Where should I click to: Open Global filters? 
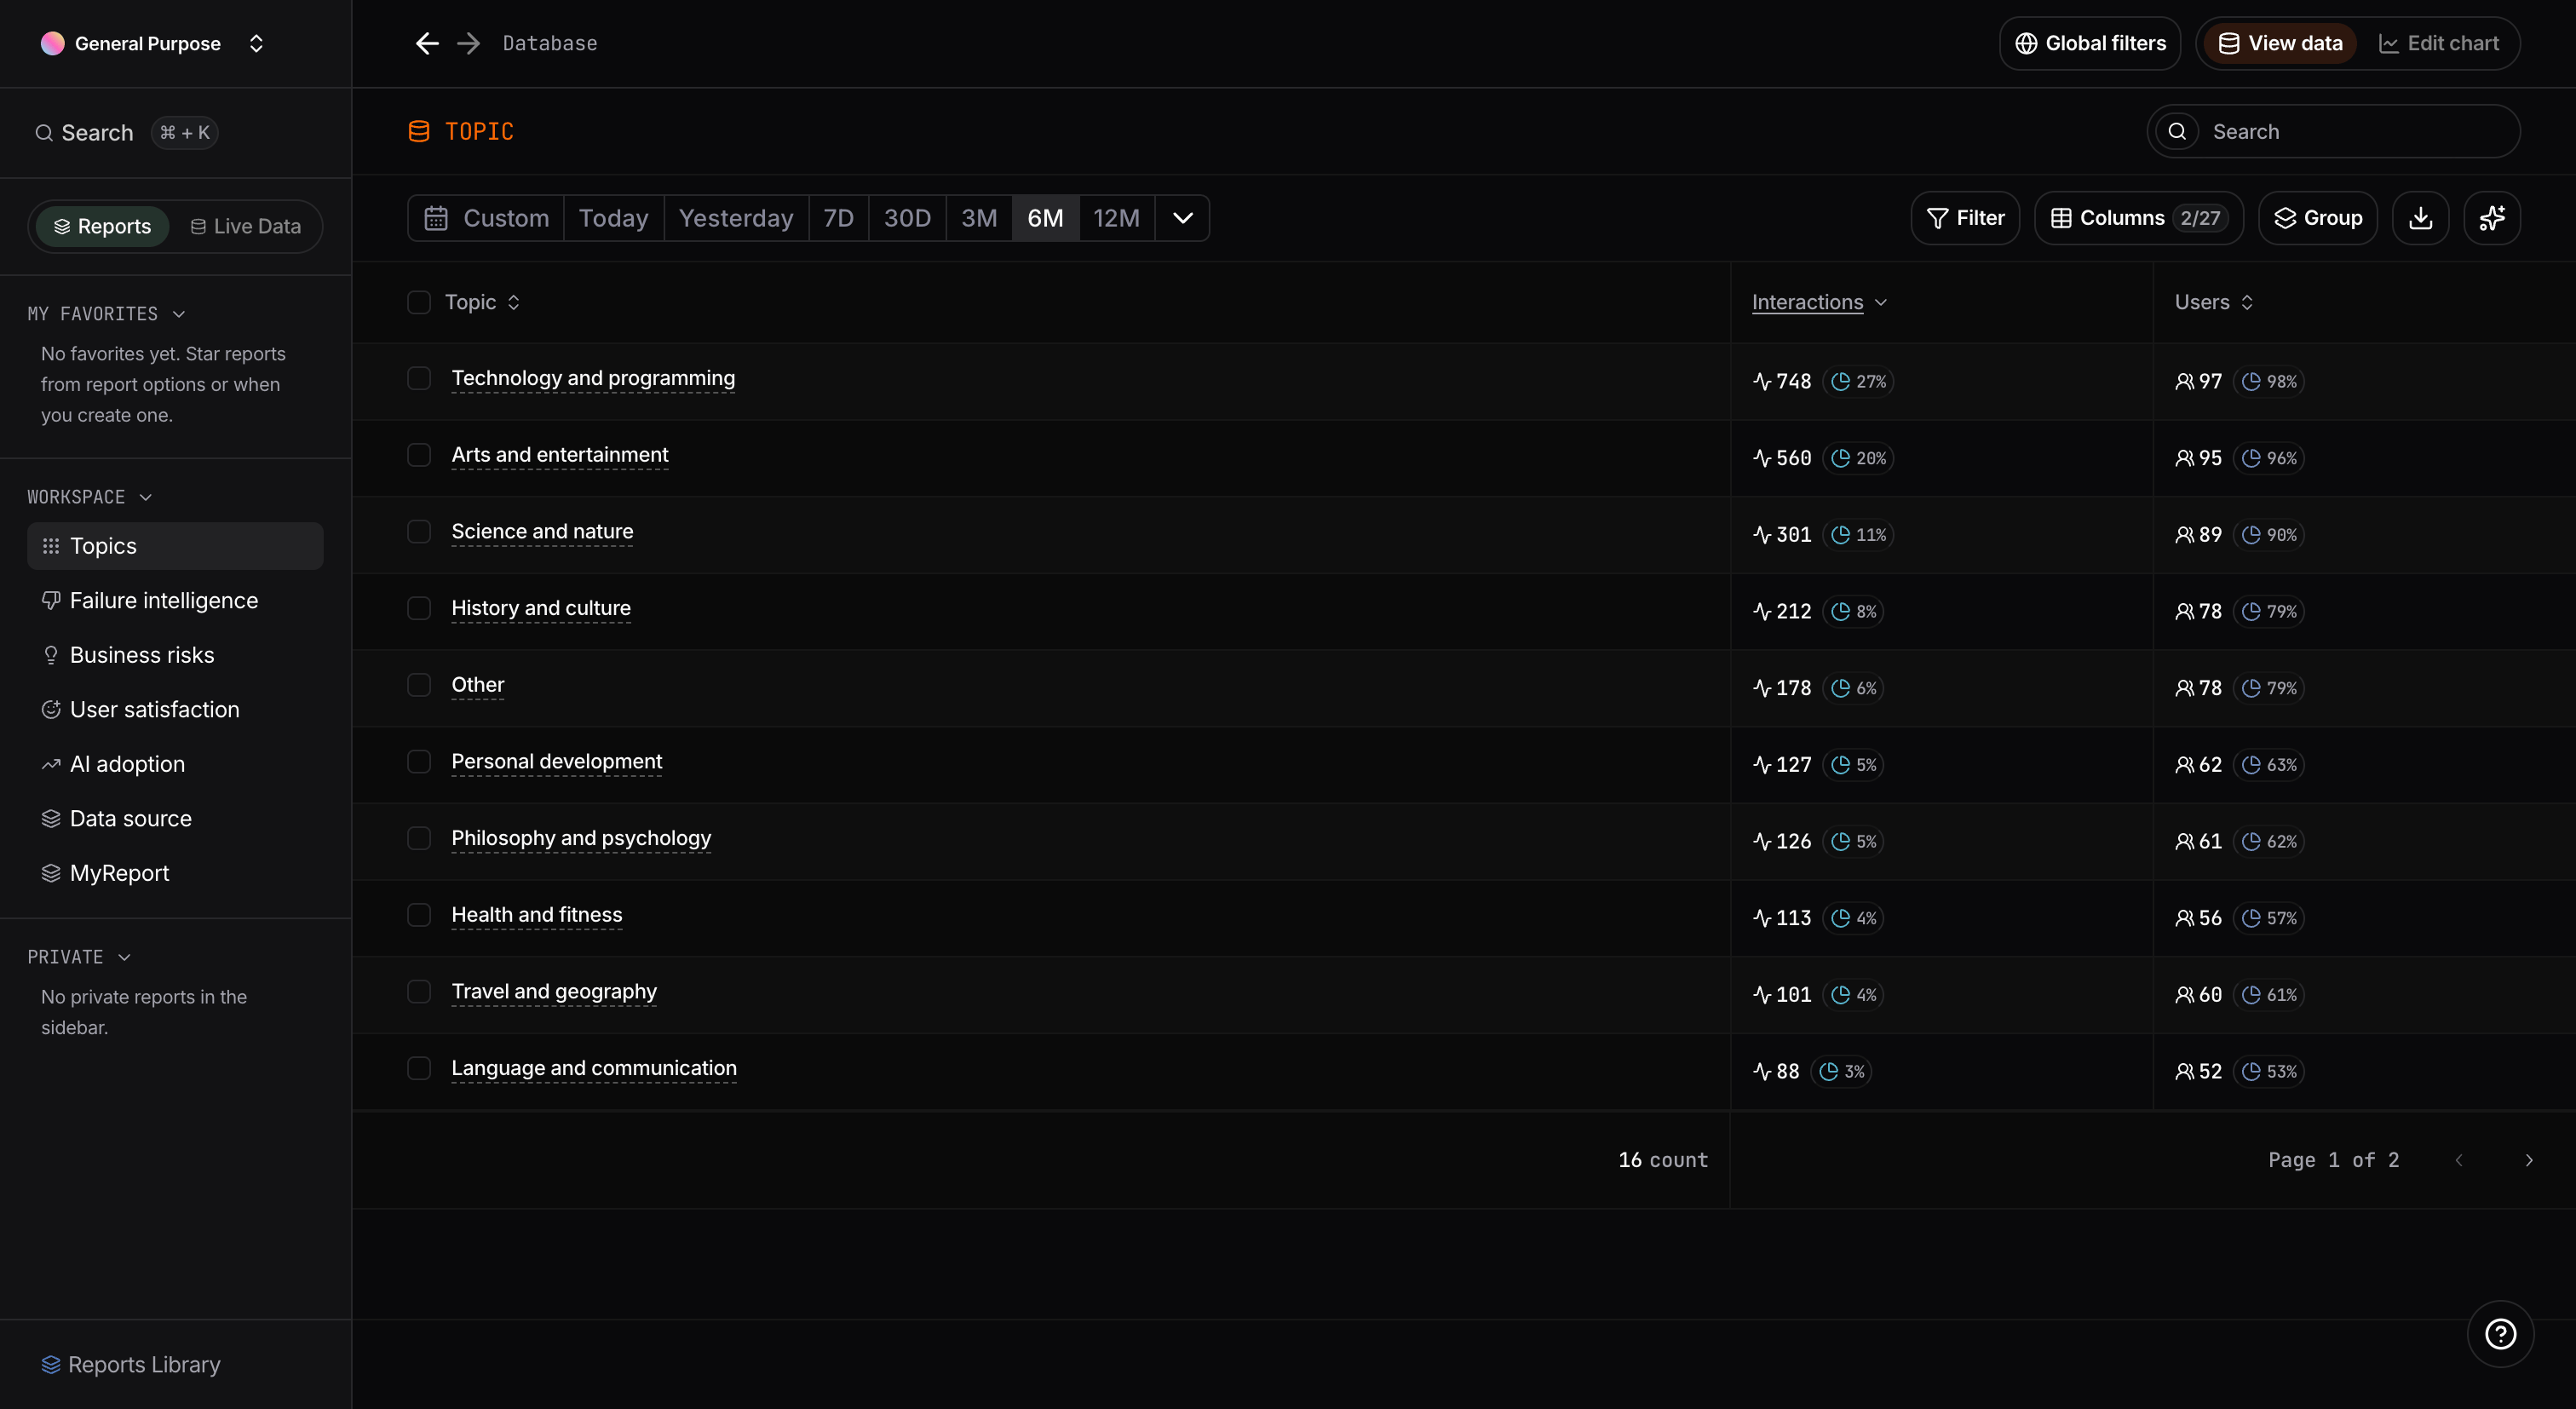click(x=2090, y=43)
